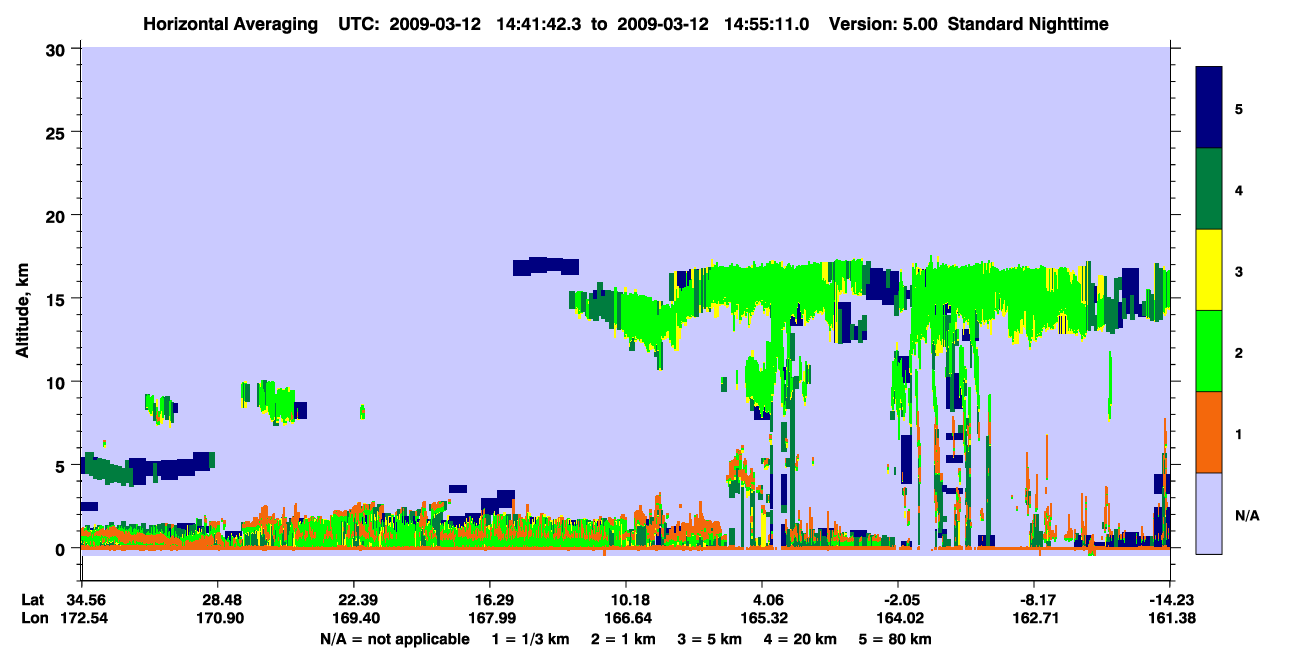Click the 15 km altitude tick label
This screenshot has width=1300, height=667.
pyautogui.click(x=56, y=299)
